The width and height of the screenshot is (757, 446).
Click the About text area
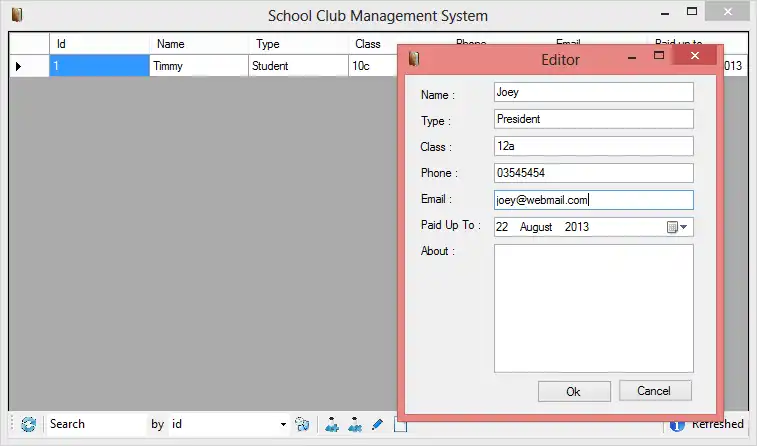[593, 308]
